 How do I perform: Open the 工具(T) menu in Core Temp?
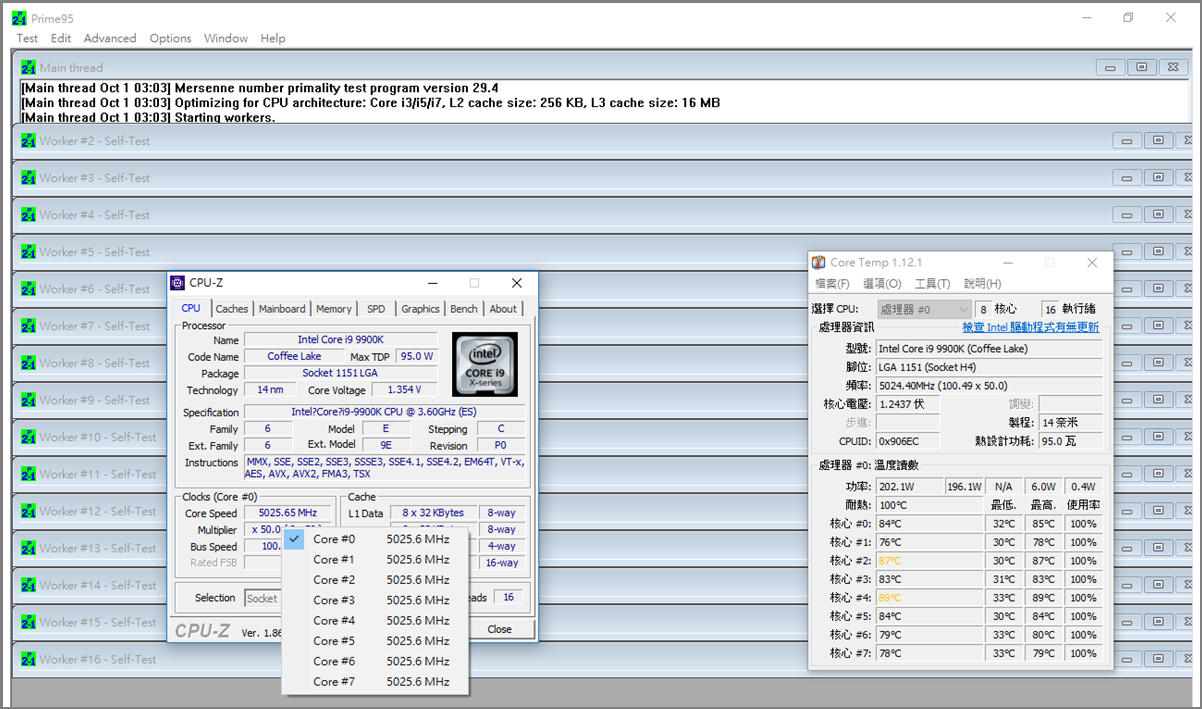pos(932,284)
